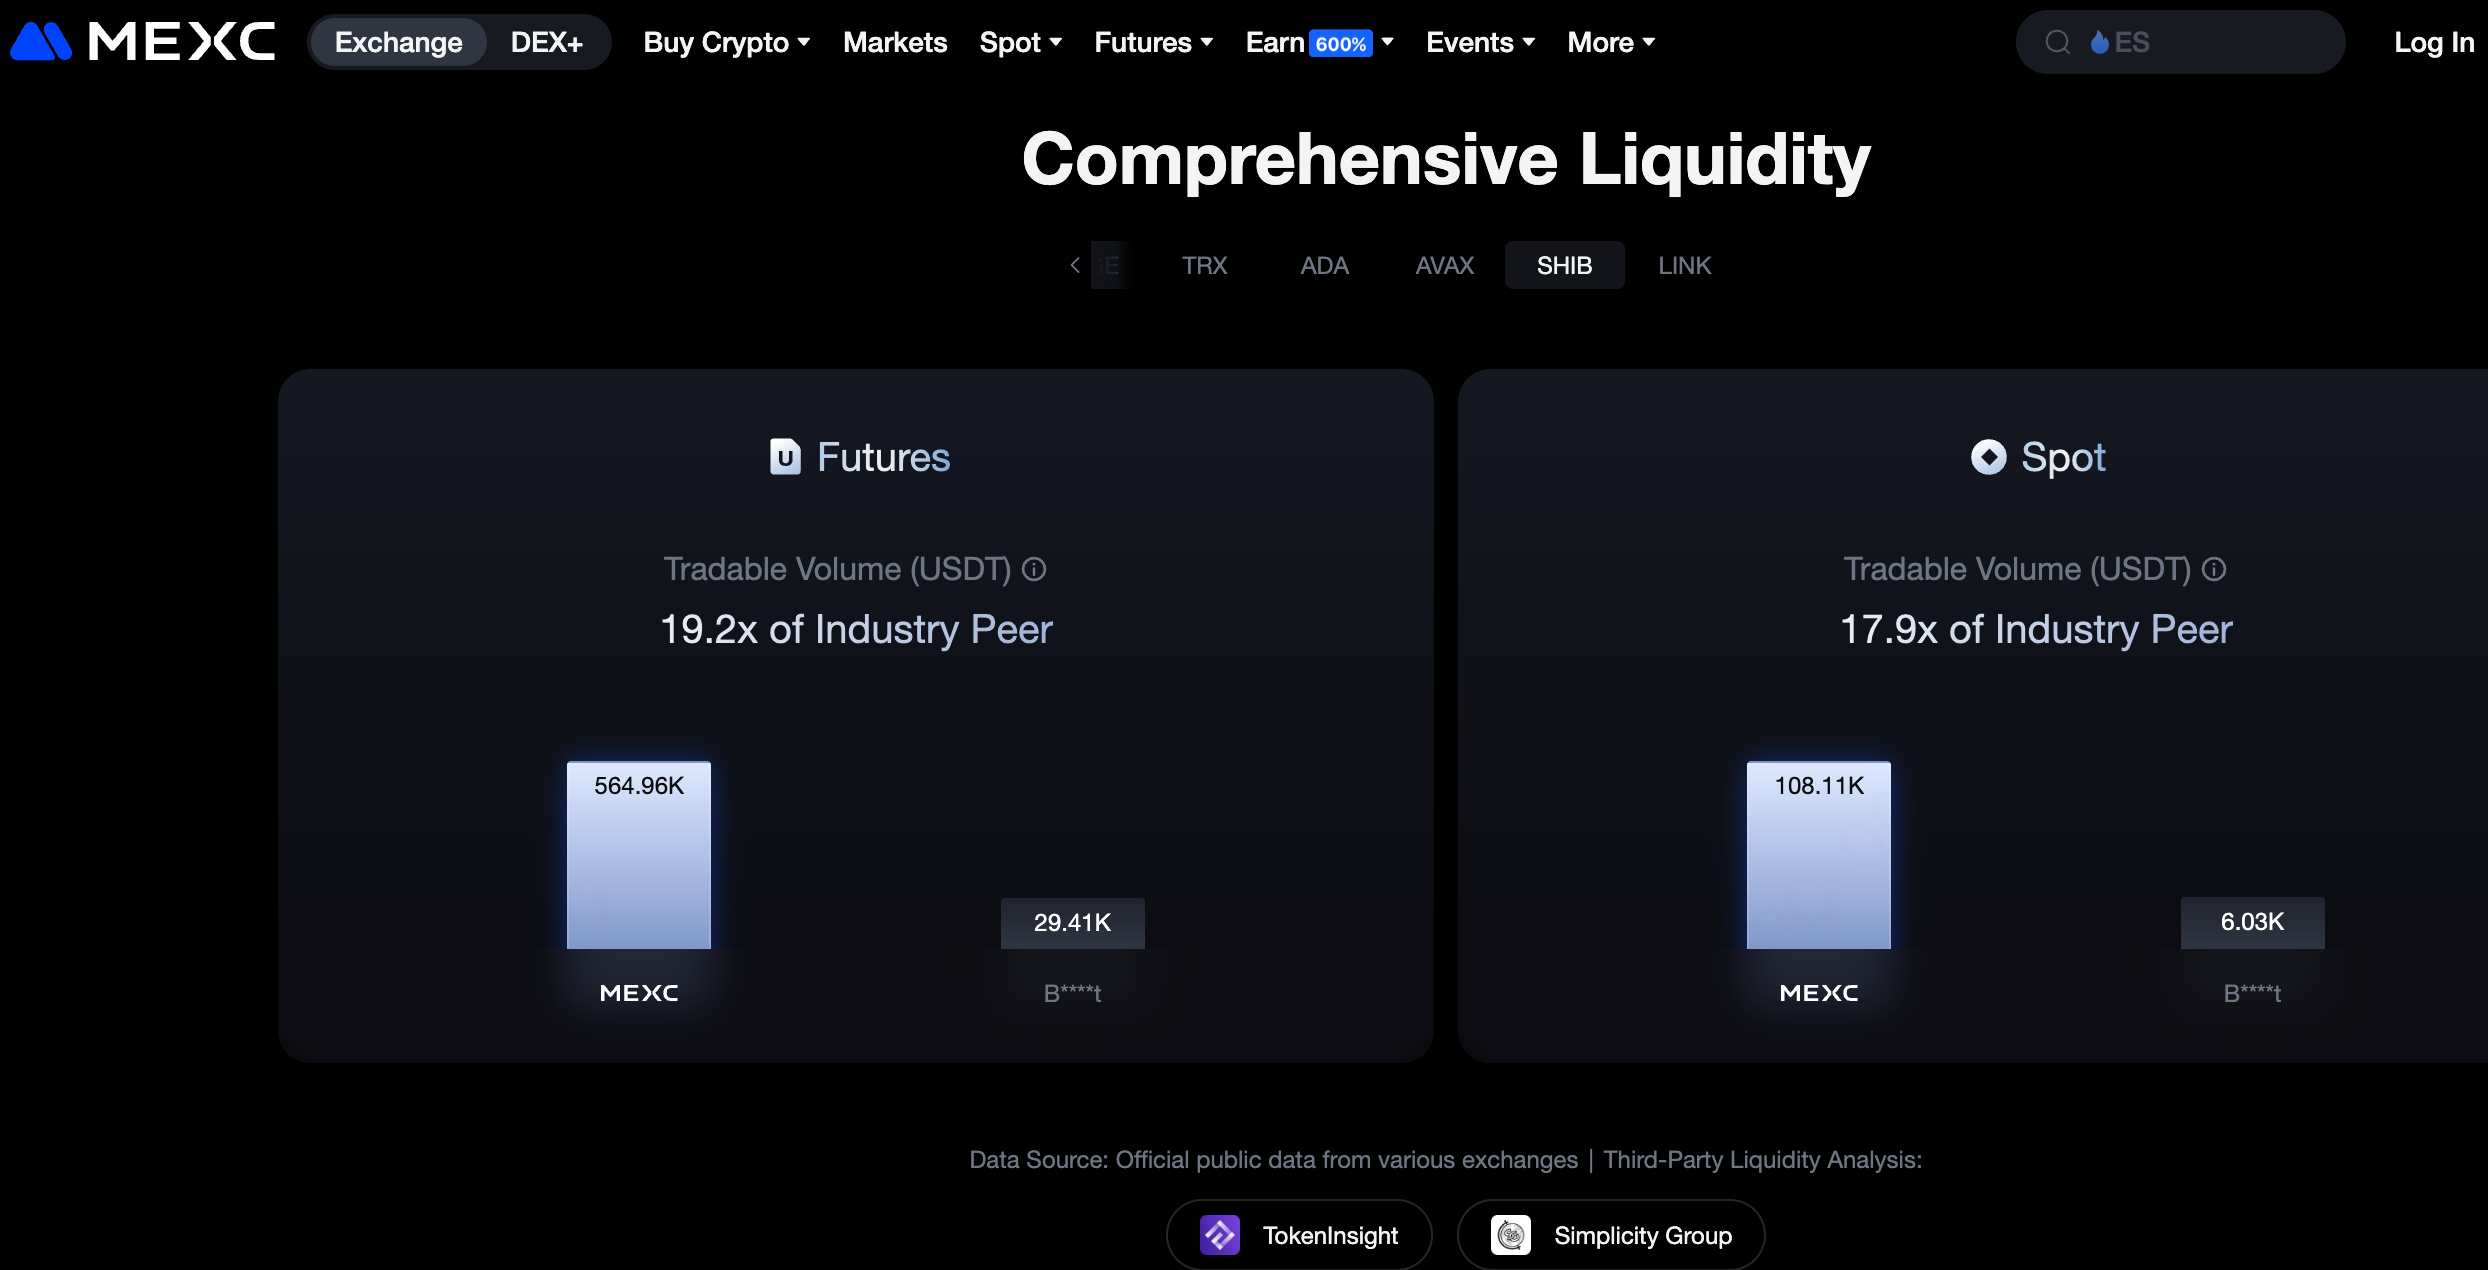Click the Simplicity Group logo icon
Screen dimensions: 2488x1270
(x=1510, y=1235)
